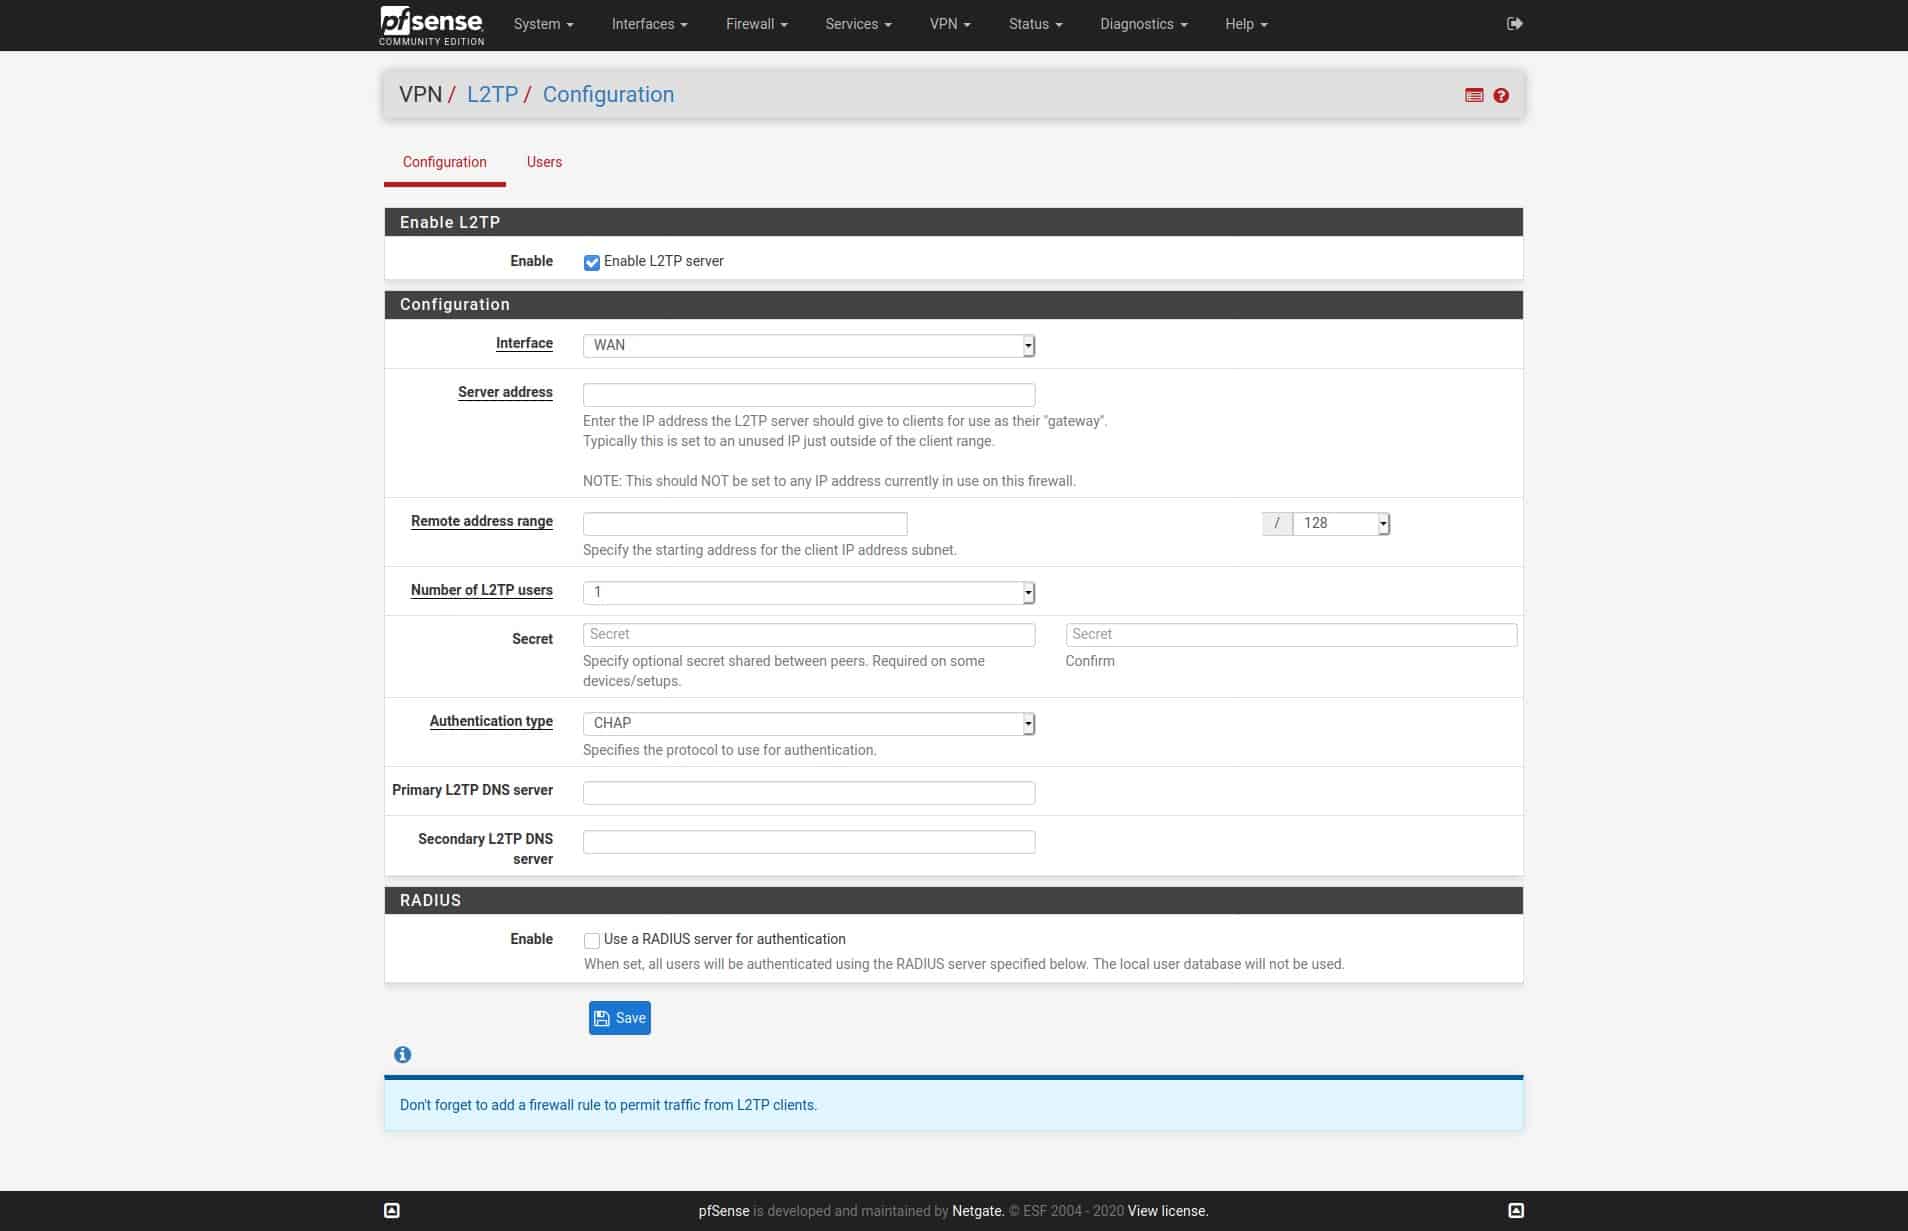Click the blue info icon below Save
Screen dimensions: 1908x1231
[402, 1055]
